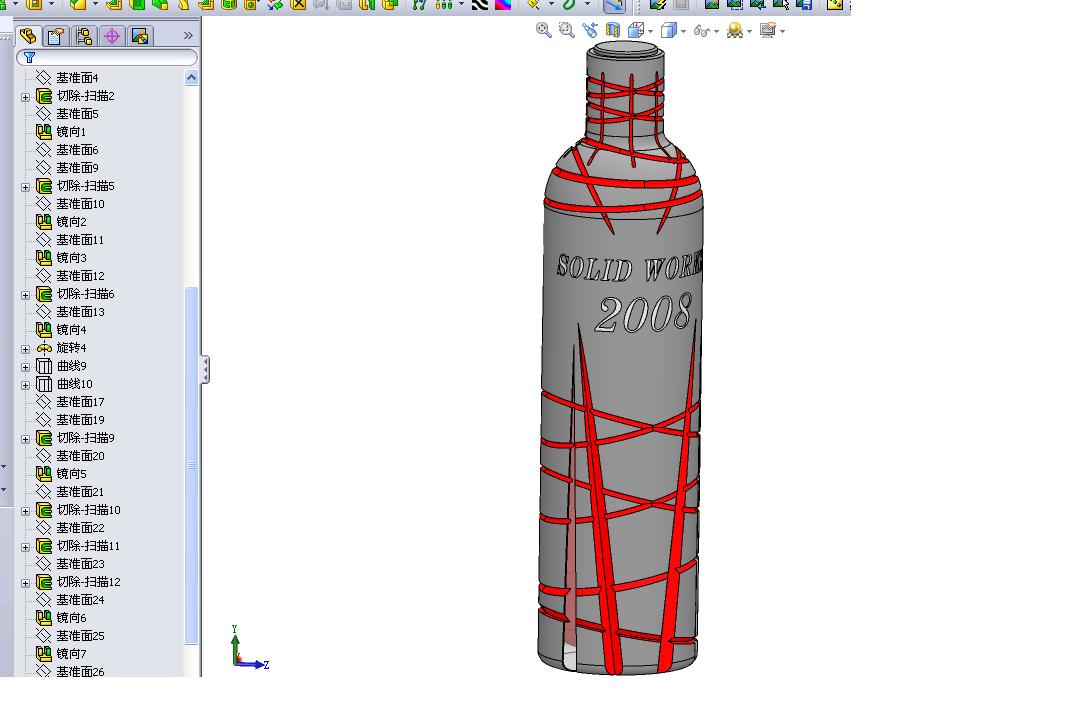Expand the 切除-扫描6 feature node
Viewport: 1090px width, 709px height.
(26, 295)
